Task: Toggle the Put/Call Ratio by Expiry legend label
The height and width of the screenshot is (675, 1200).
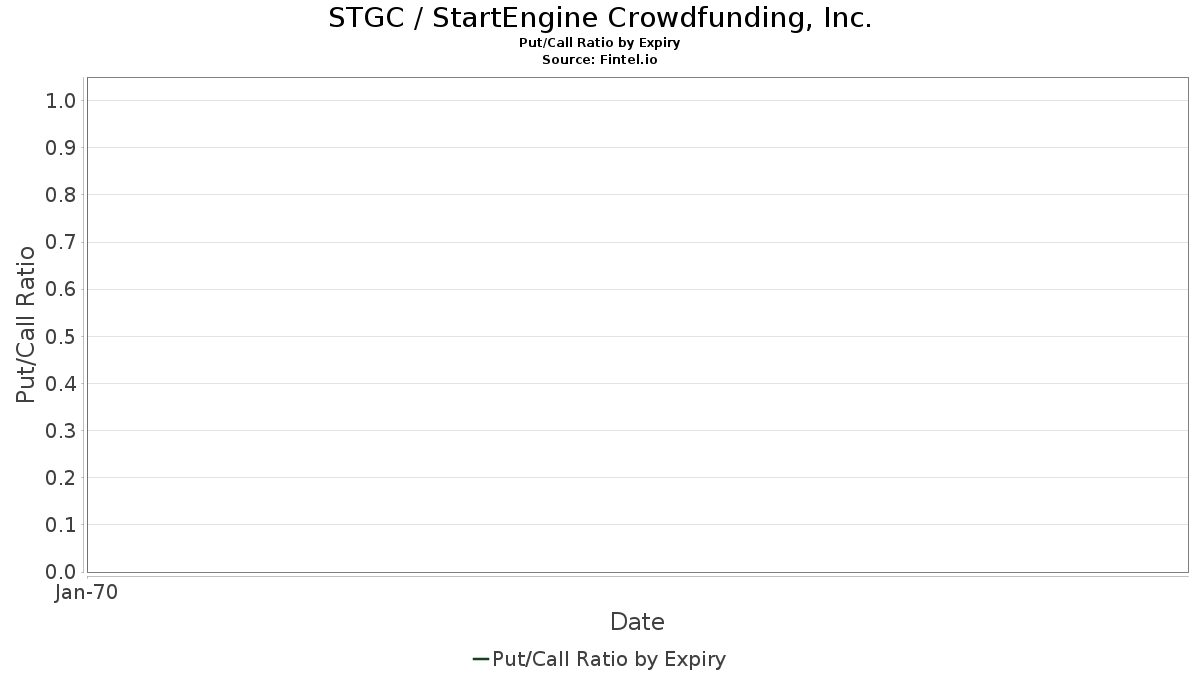Action: click(x=609, y=659)
